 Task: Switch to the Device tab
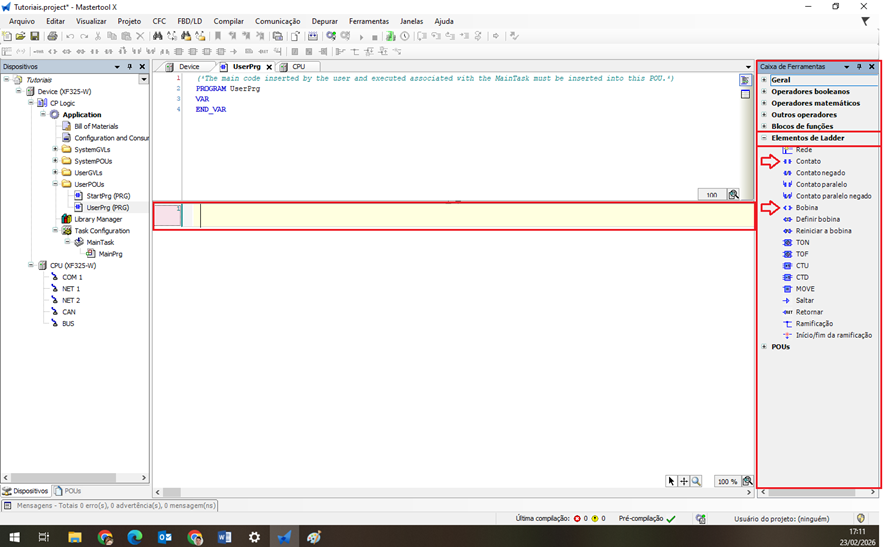188,67
